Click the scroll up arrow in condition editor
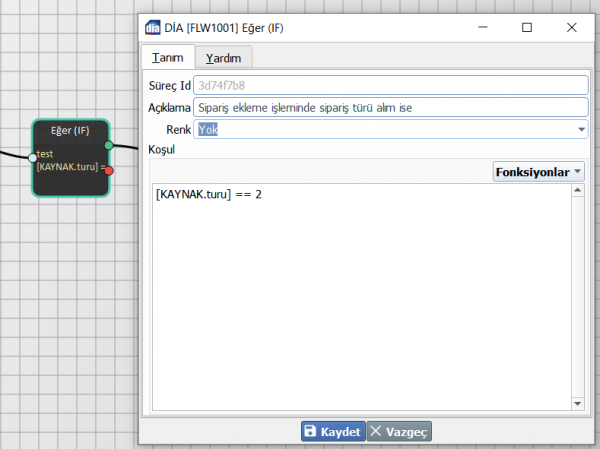 pyautogui.click(x=577, y=190)
